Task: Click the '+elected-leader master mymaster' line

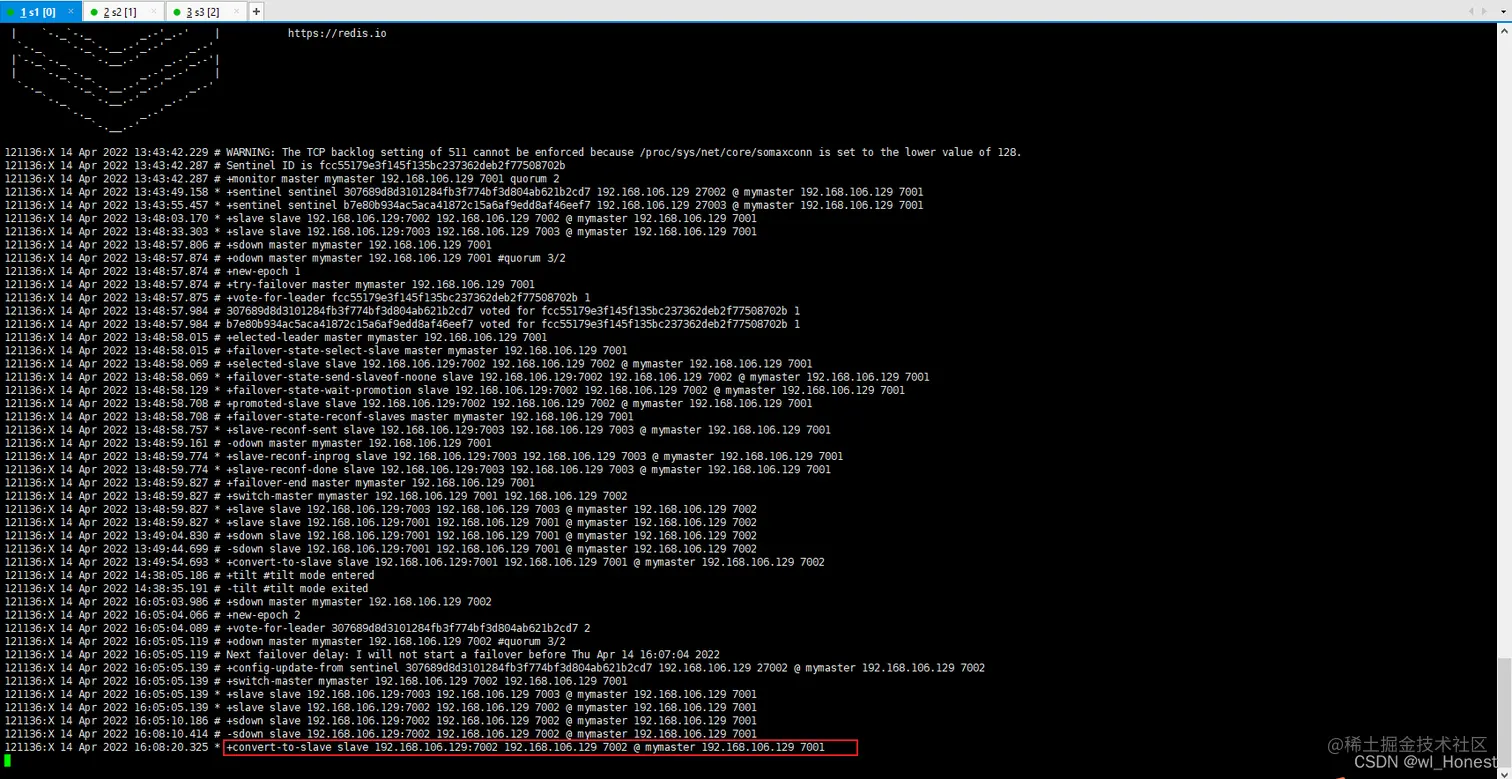Action: point(276,337)
